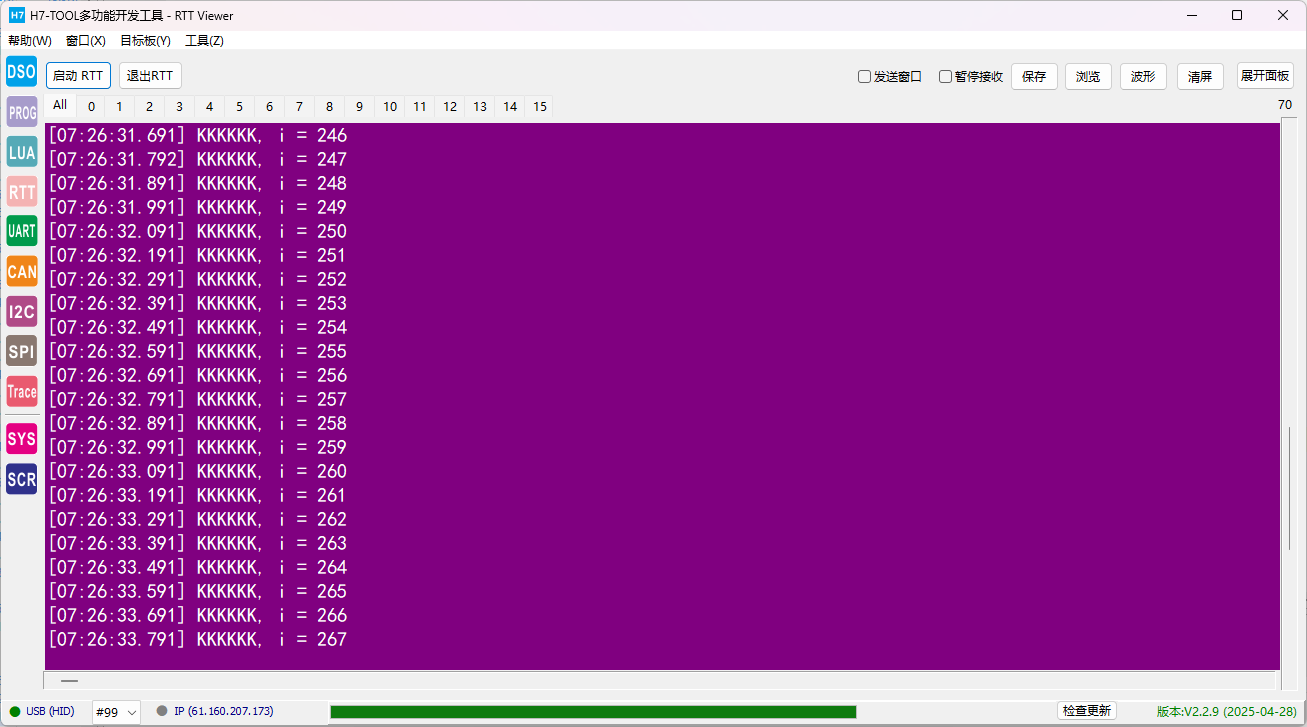Switch to channel tab 12
The width and height of the screenshot is (1307, 727).
pos(450,107)
